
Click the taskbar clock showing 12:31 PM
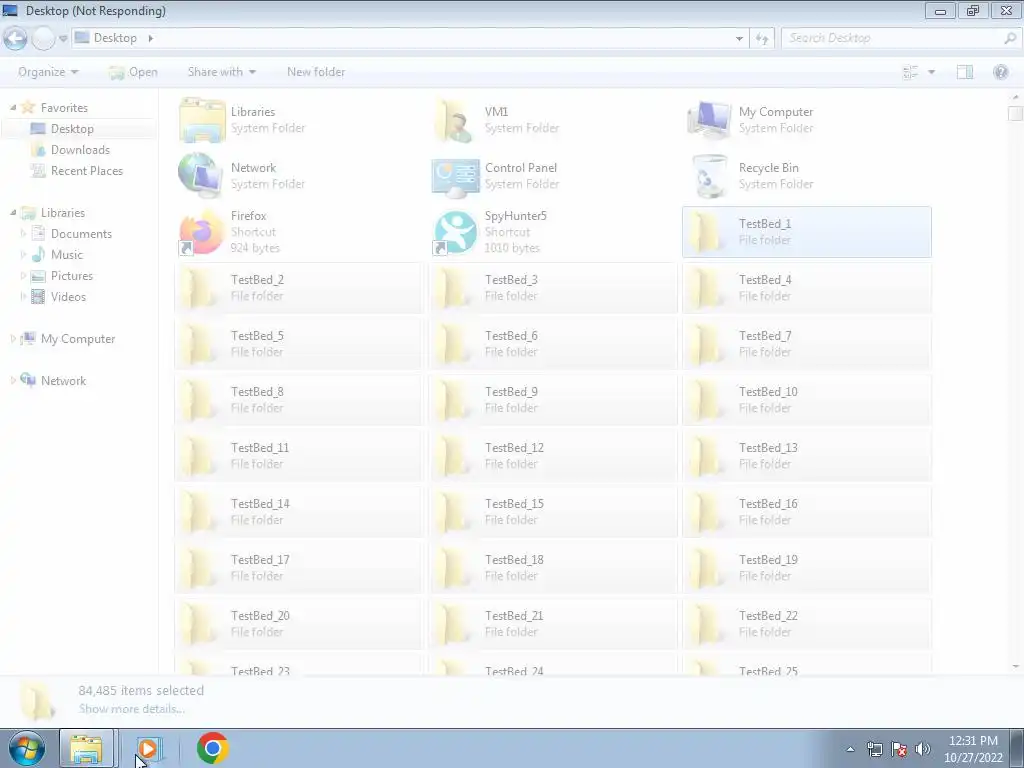(x=973, y=749)
